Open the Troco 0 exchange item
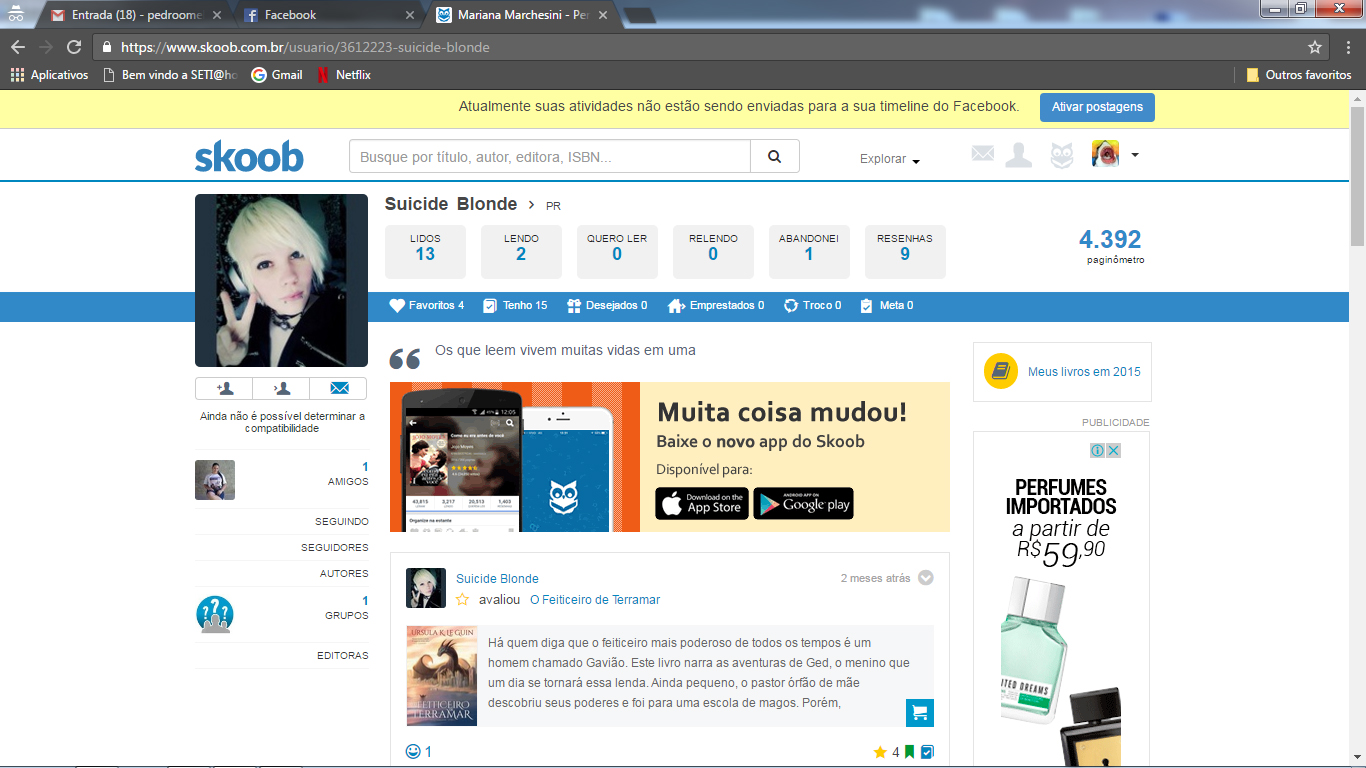1366x768 pixels. [812, 305]
